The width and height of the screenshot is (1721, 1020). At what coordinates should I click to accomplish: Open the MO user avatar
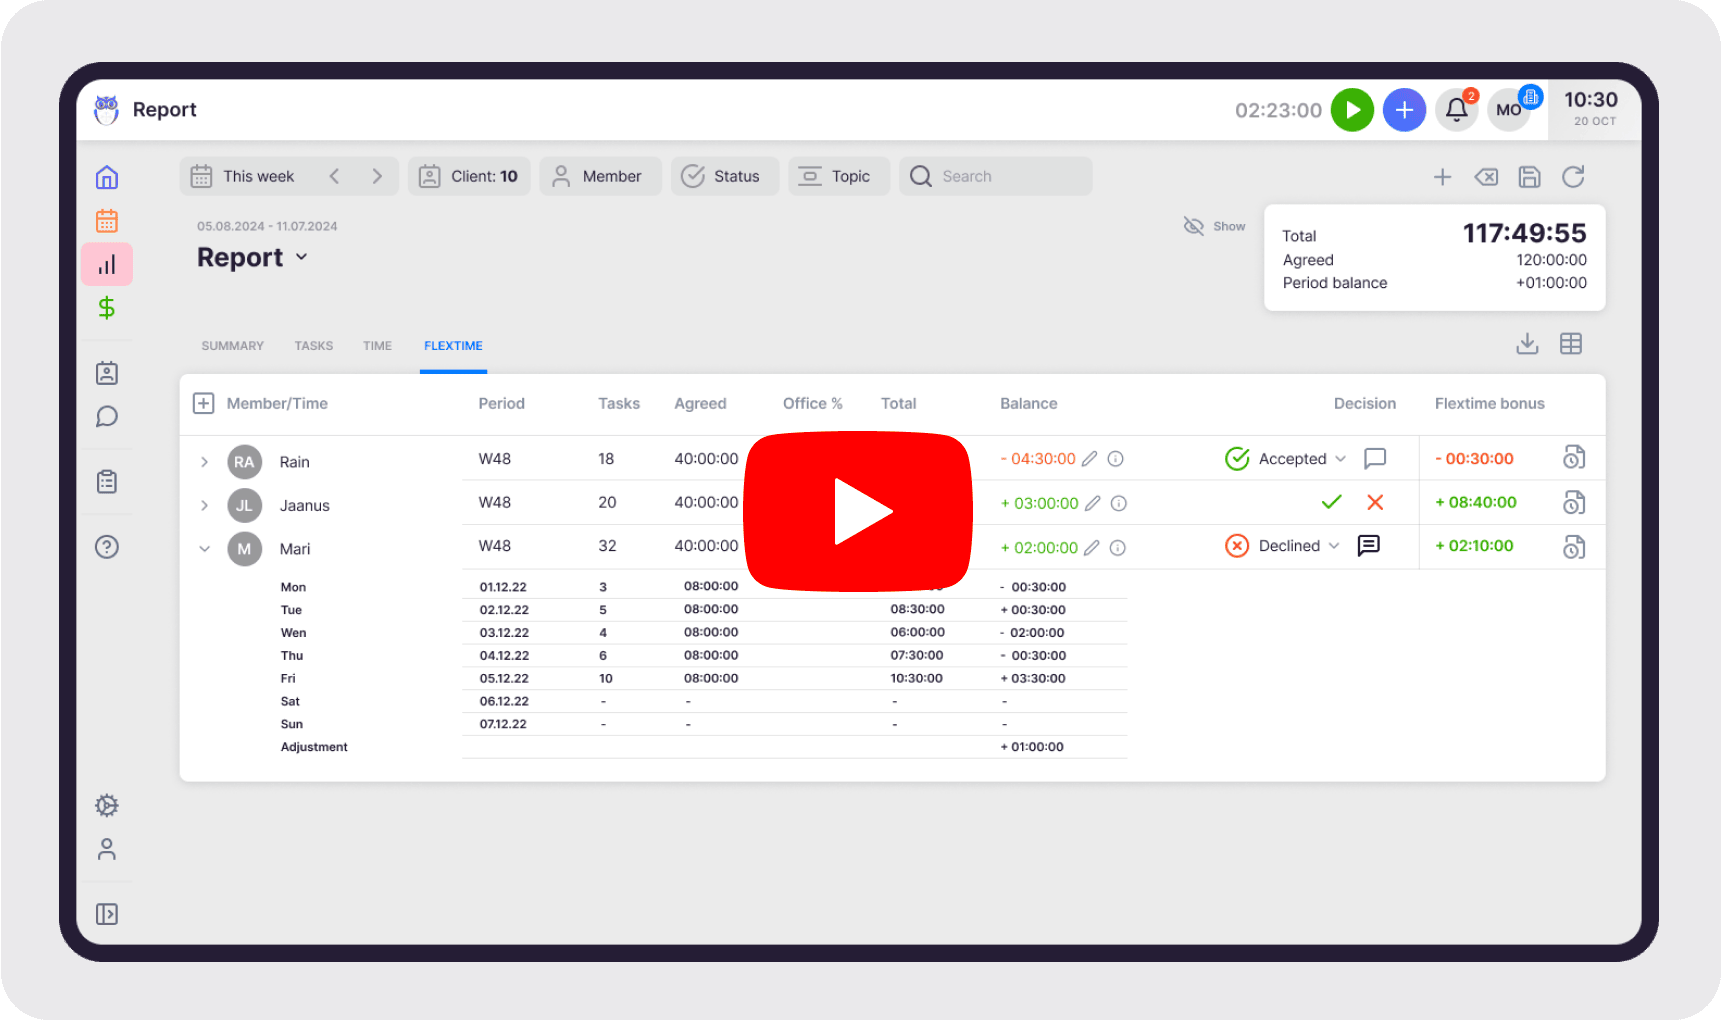point(1509,110)
